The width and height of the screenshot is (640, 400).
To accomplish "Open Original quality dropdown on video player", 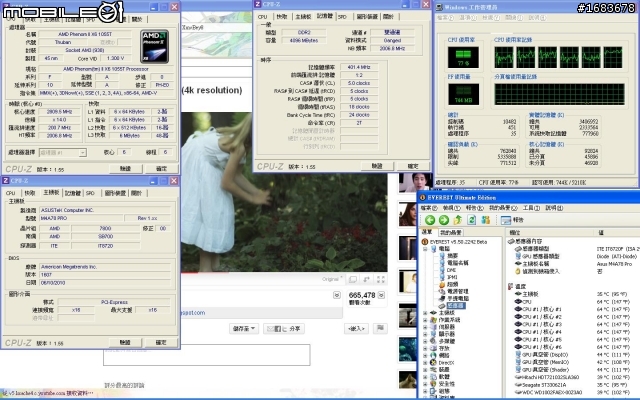I will (x=333, y=279).
